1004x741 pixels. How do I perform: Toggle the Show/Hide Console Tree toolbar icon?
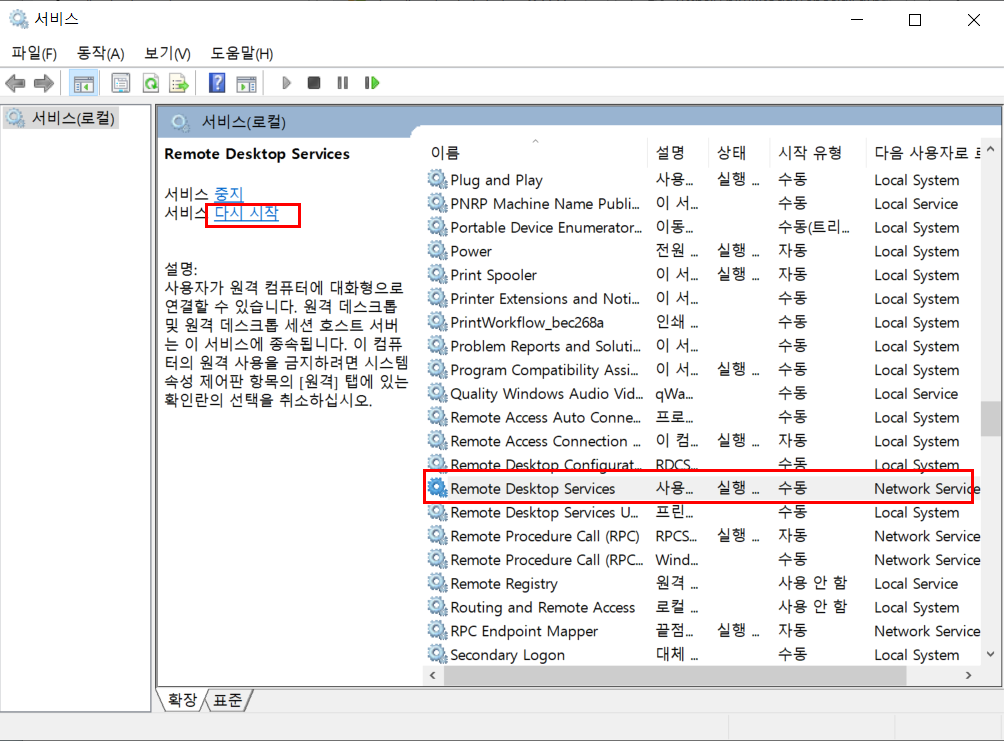click(84, 83)
